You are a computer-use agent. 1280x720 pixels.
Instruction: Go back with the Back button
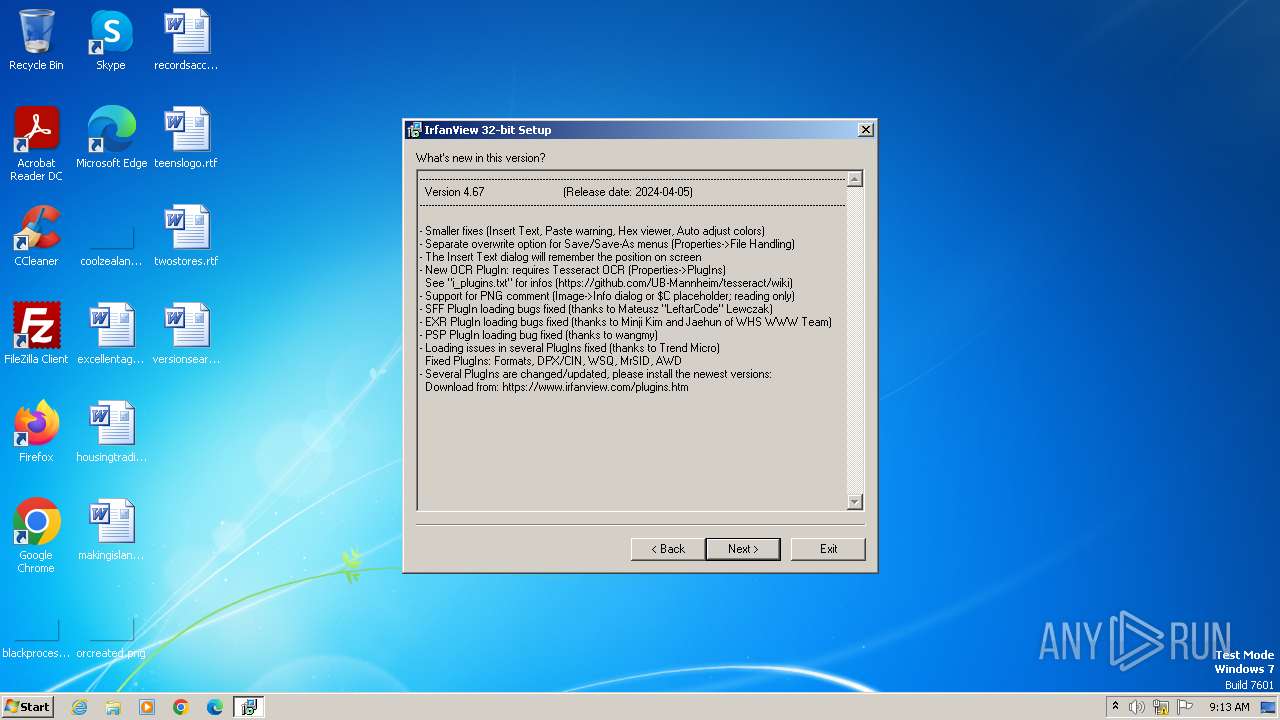pos(668,549)
